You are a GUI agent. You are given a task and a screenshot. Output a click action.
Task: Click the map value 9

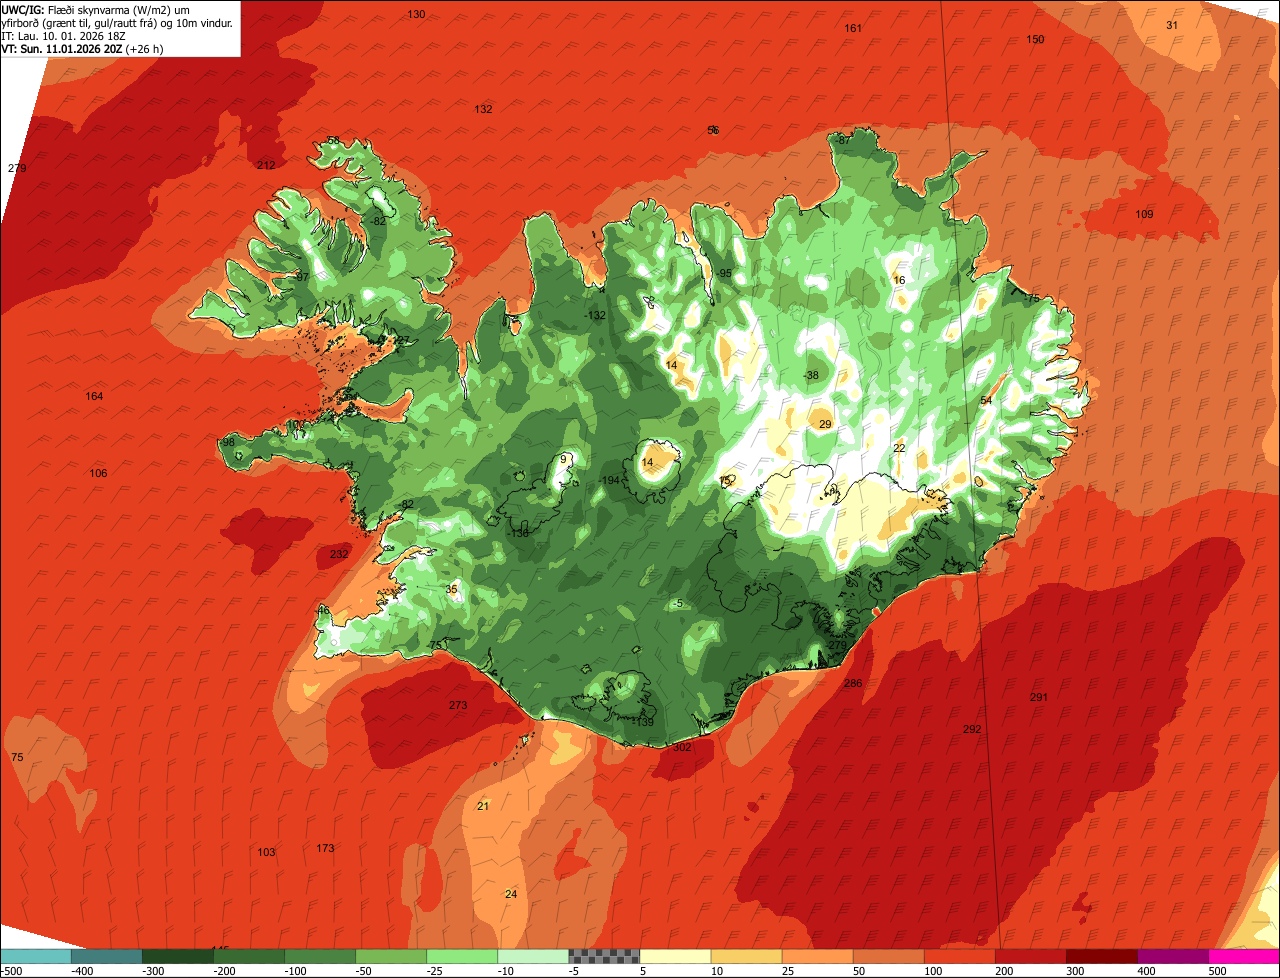564,459
